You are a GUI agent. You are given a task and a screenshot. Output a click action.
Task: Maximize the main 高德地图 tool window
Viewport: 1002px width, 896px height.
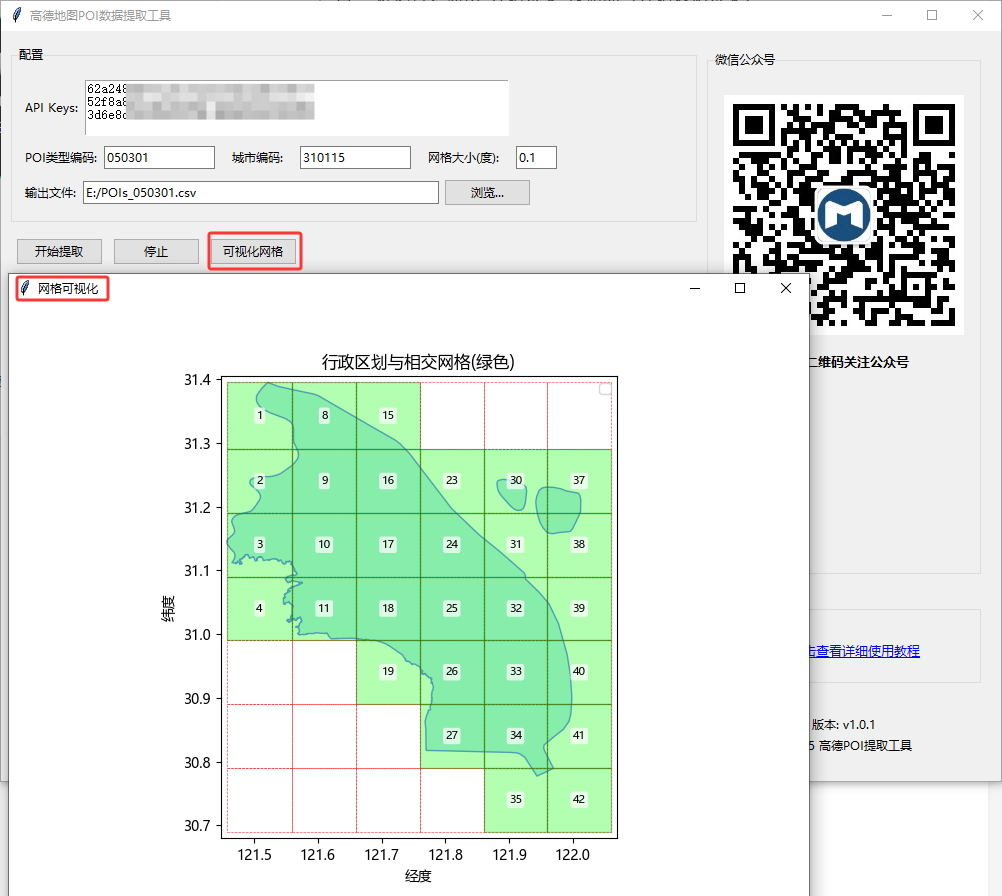(x=932, y=15)
